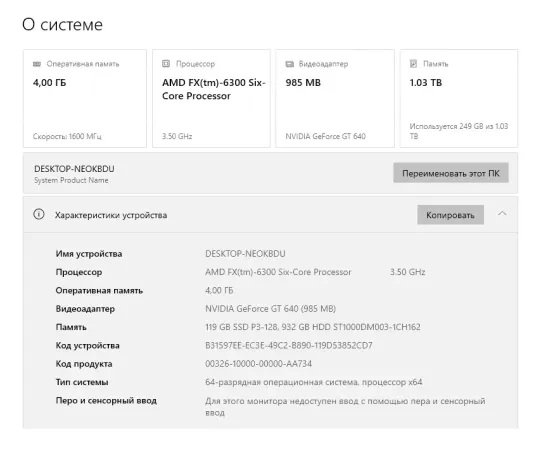Click the Видеоадаптер card icon
The image size is (560, 454).
point(289,64)
